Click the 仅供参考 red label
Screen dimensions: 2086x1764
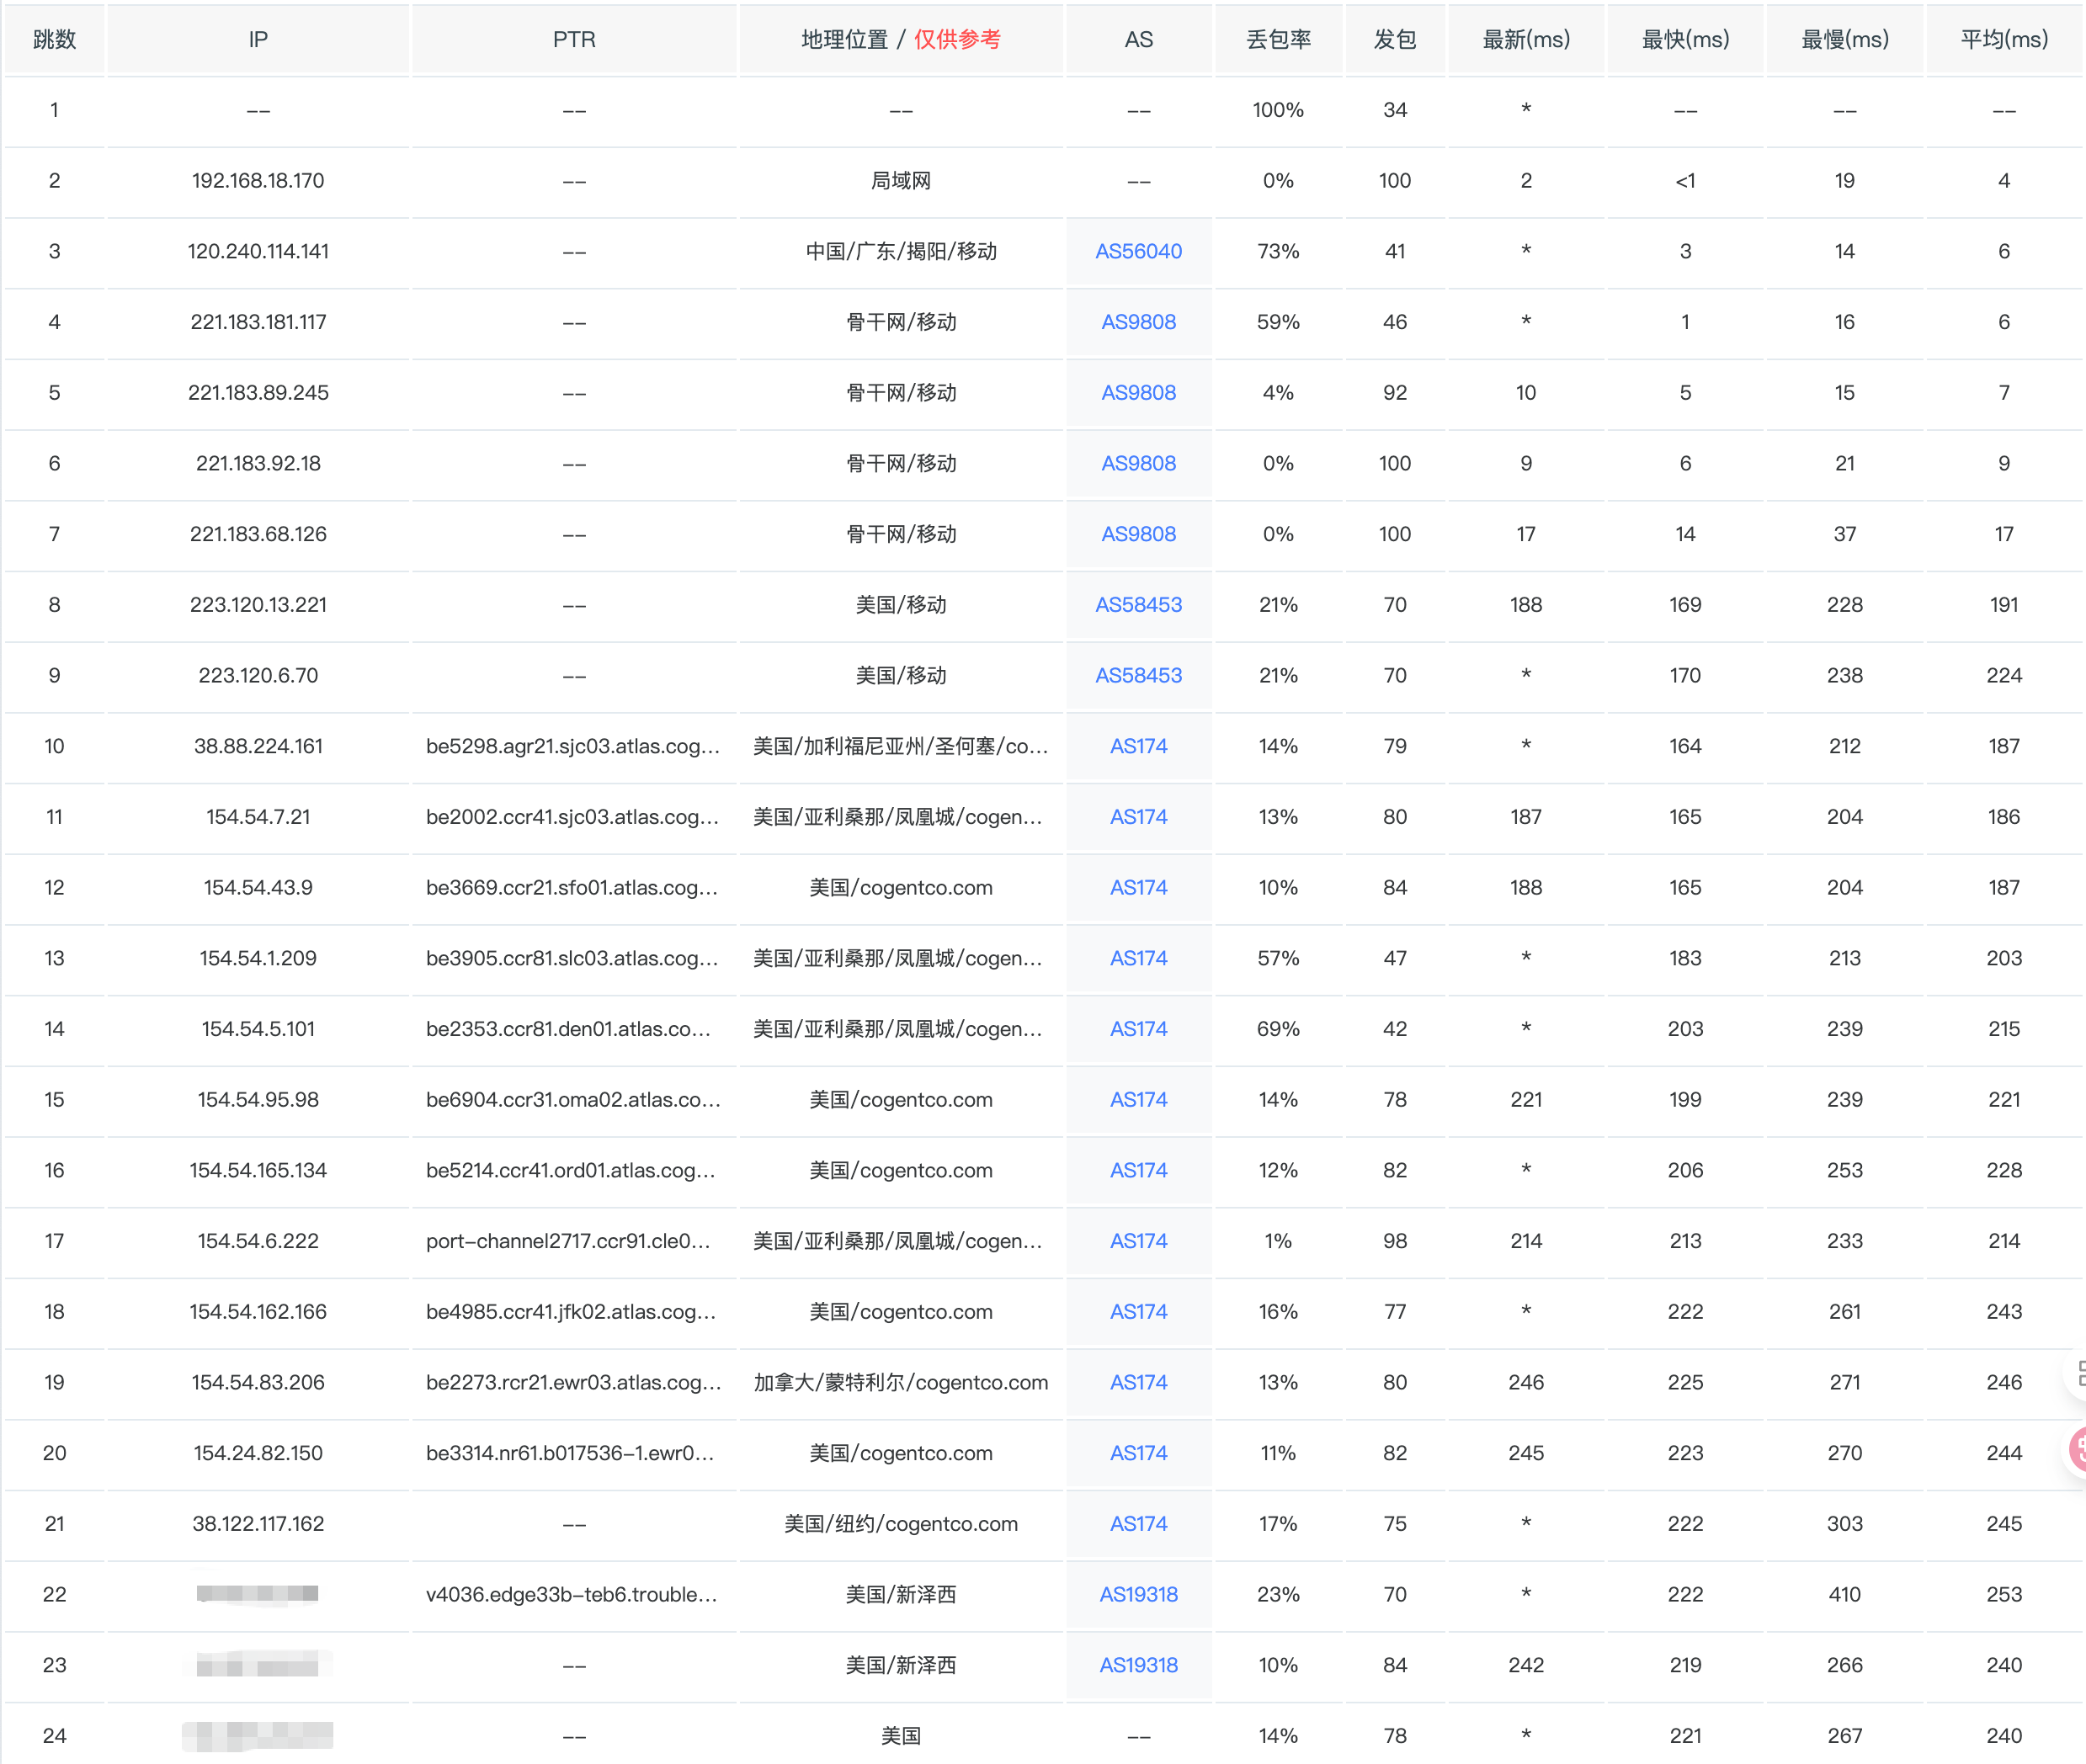[956, 40]
